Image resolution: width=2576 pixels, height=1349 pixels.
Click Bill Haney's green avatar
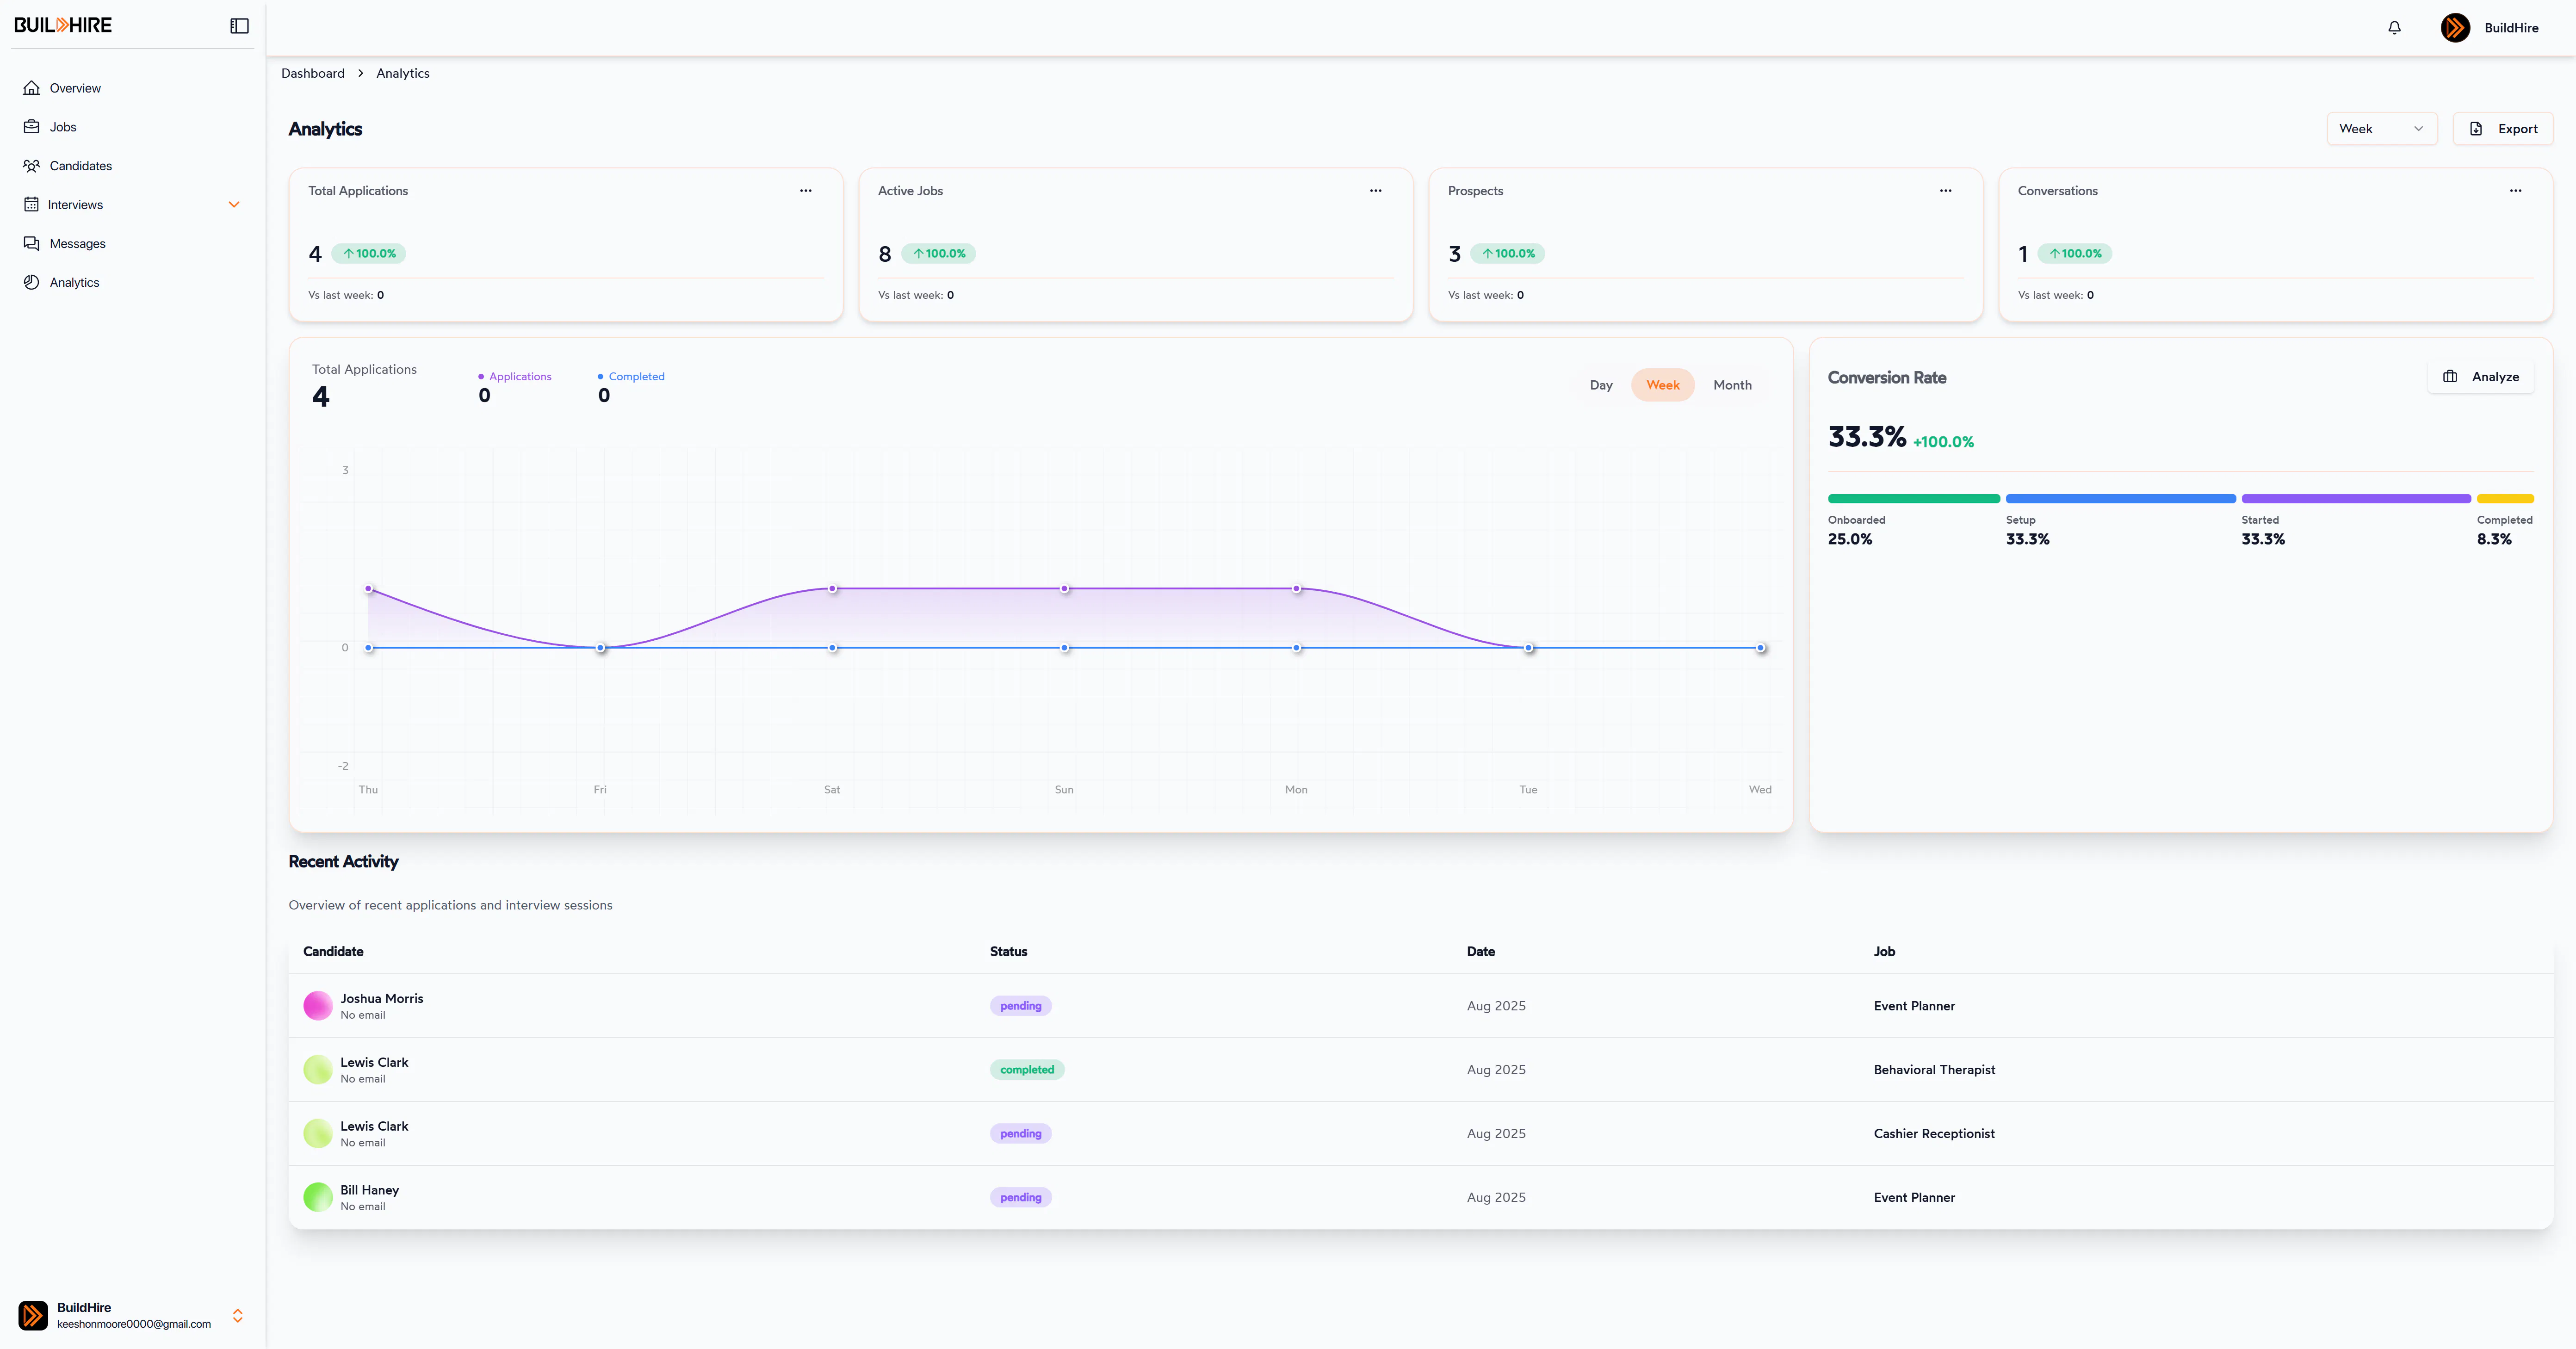[318, 1197]
